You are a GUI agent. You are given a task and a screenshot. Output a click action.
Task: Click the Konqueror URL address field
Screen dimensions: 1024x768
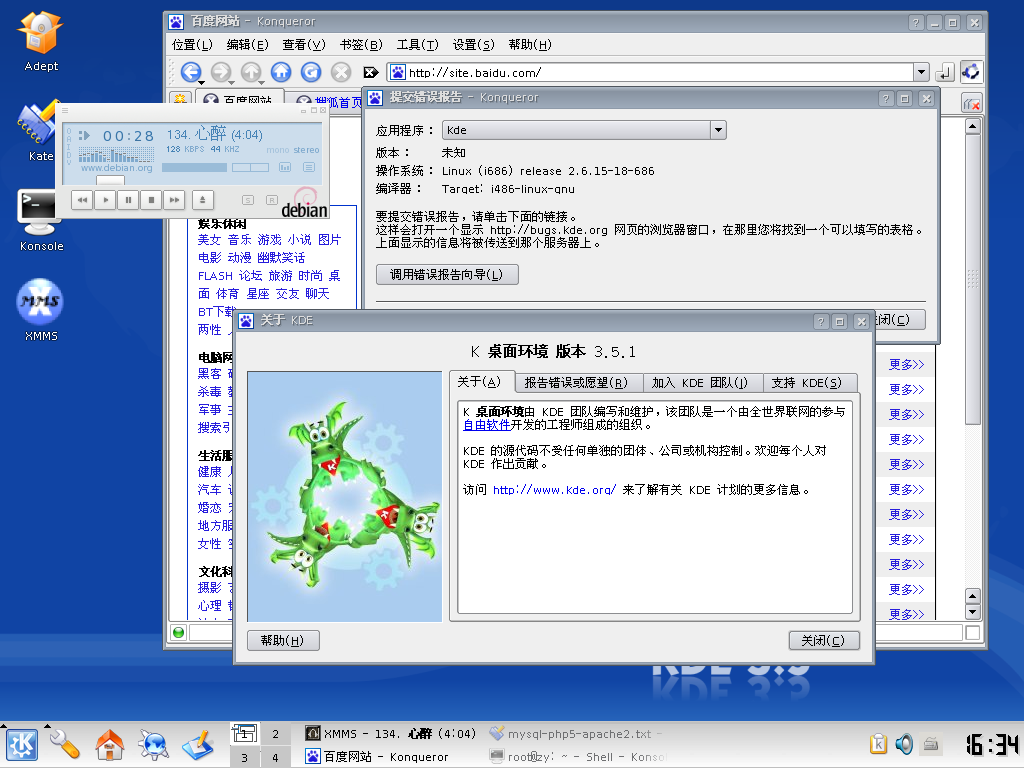click(x=660, y=72)
